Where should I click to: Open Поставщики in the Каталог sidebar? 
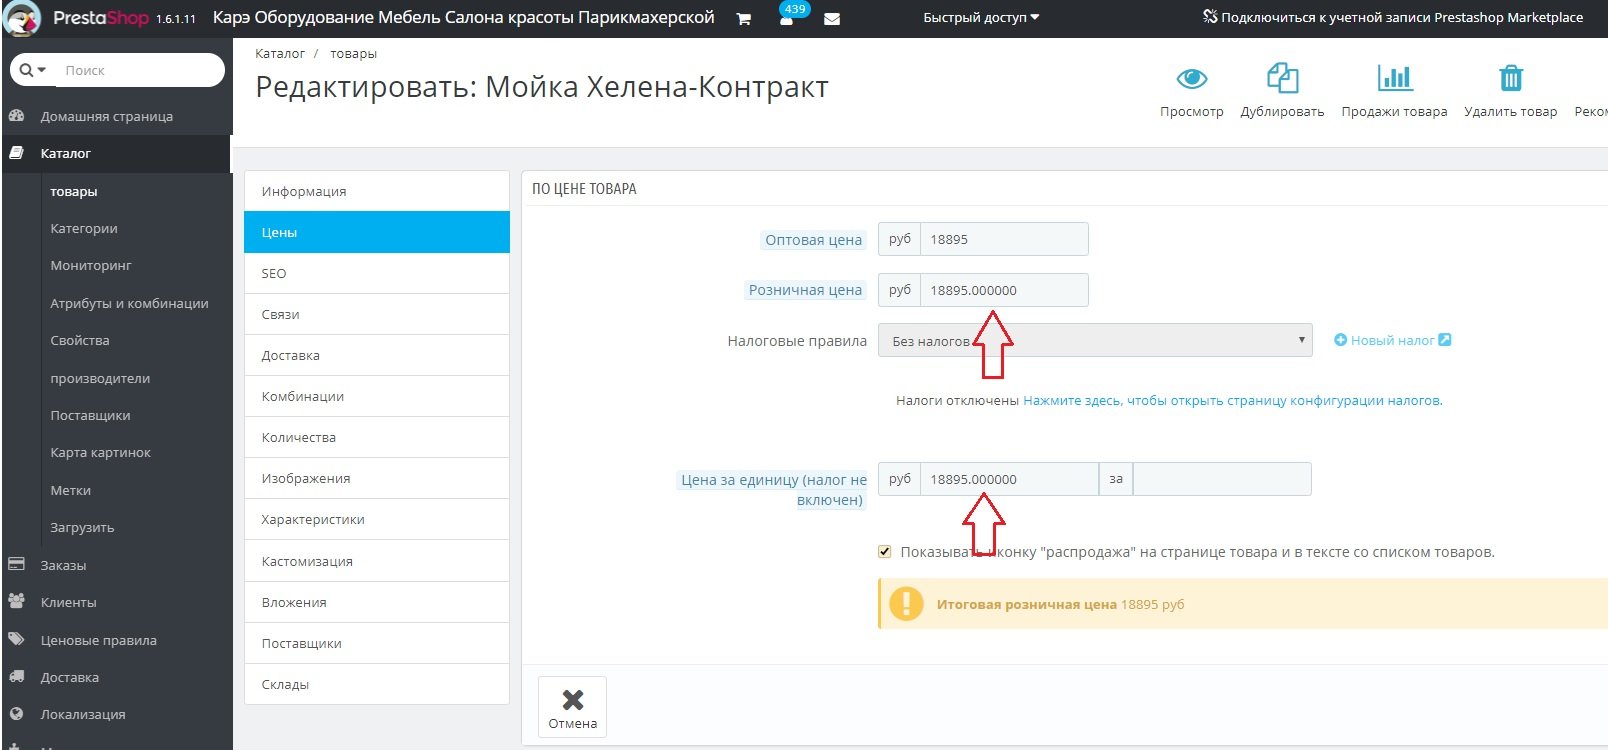(90, 415)
